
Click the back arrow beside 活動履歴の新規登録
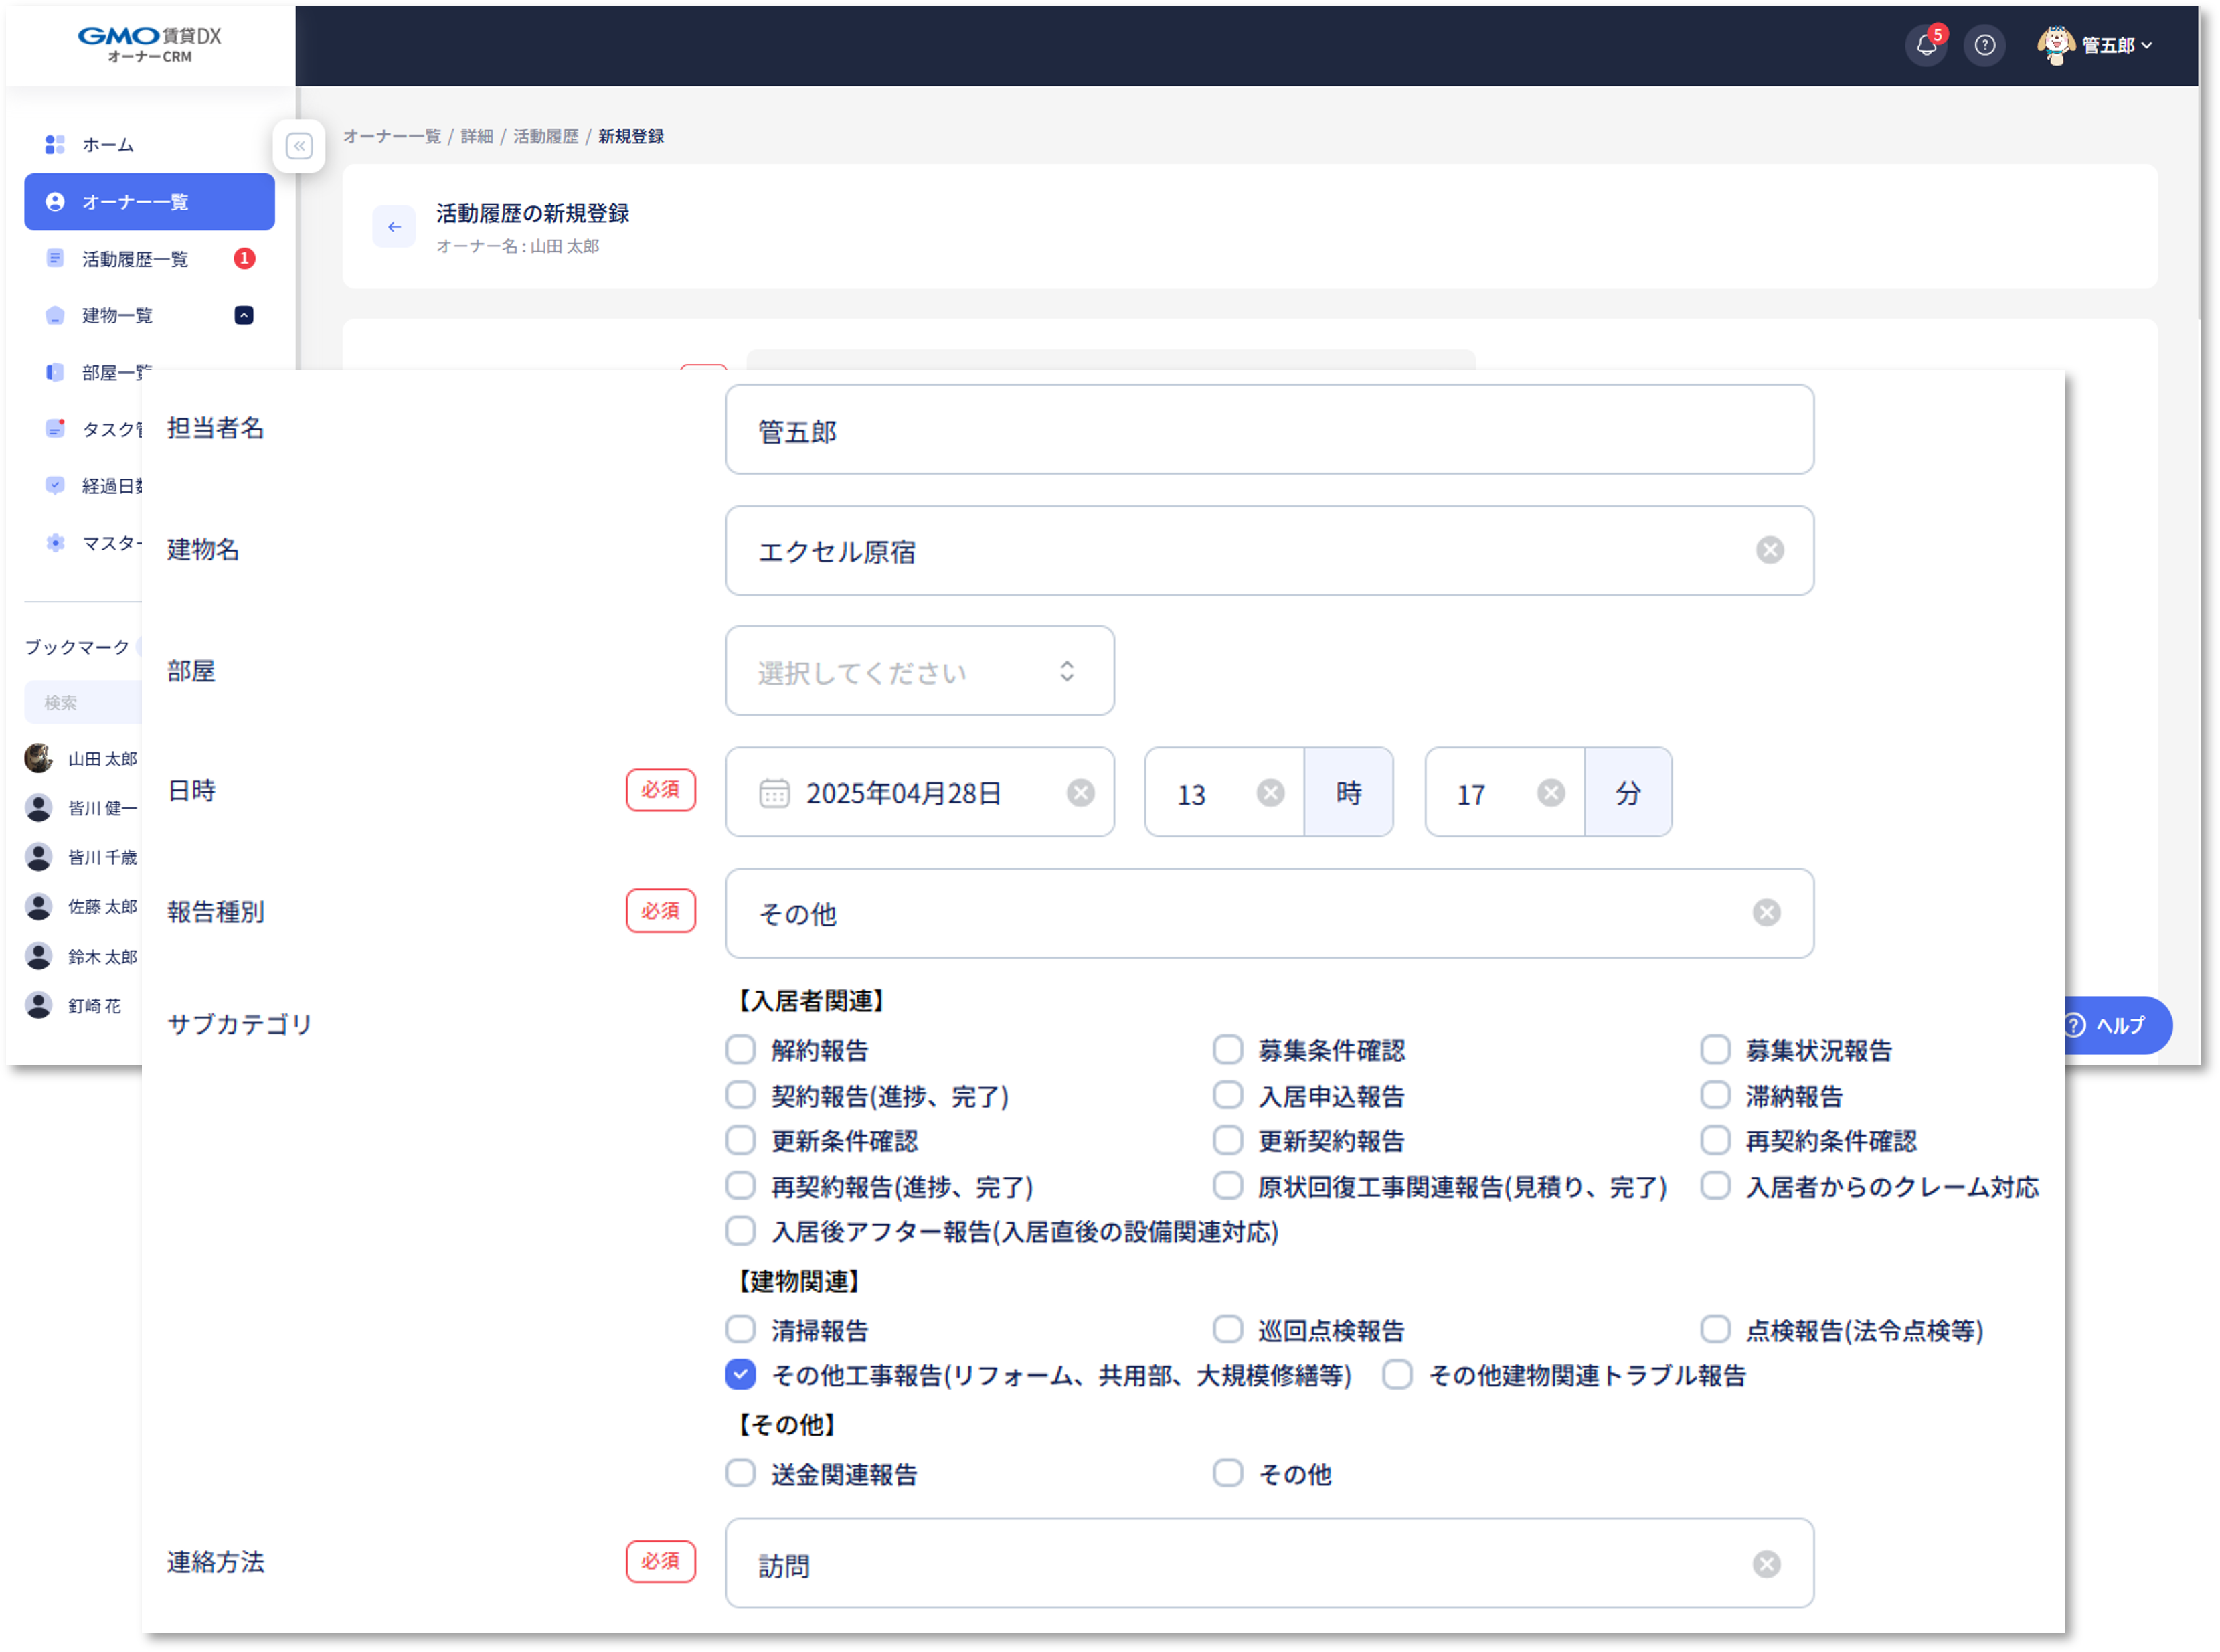point(394,227)
